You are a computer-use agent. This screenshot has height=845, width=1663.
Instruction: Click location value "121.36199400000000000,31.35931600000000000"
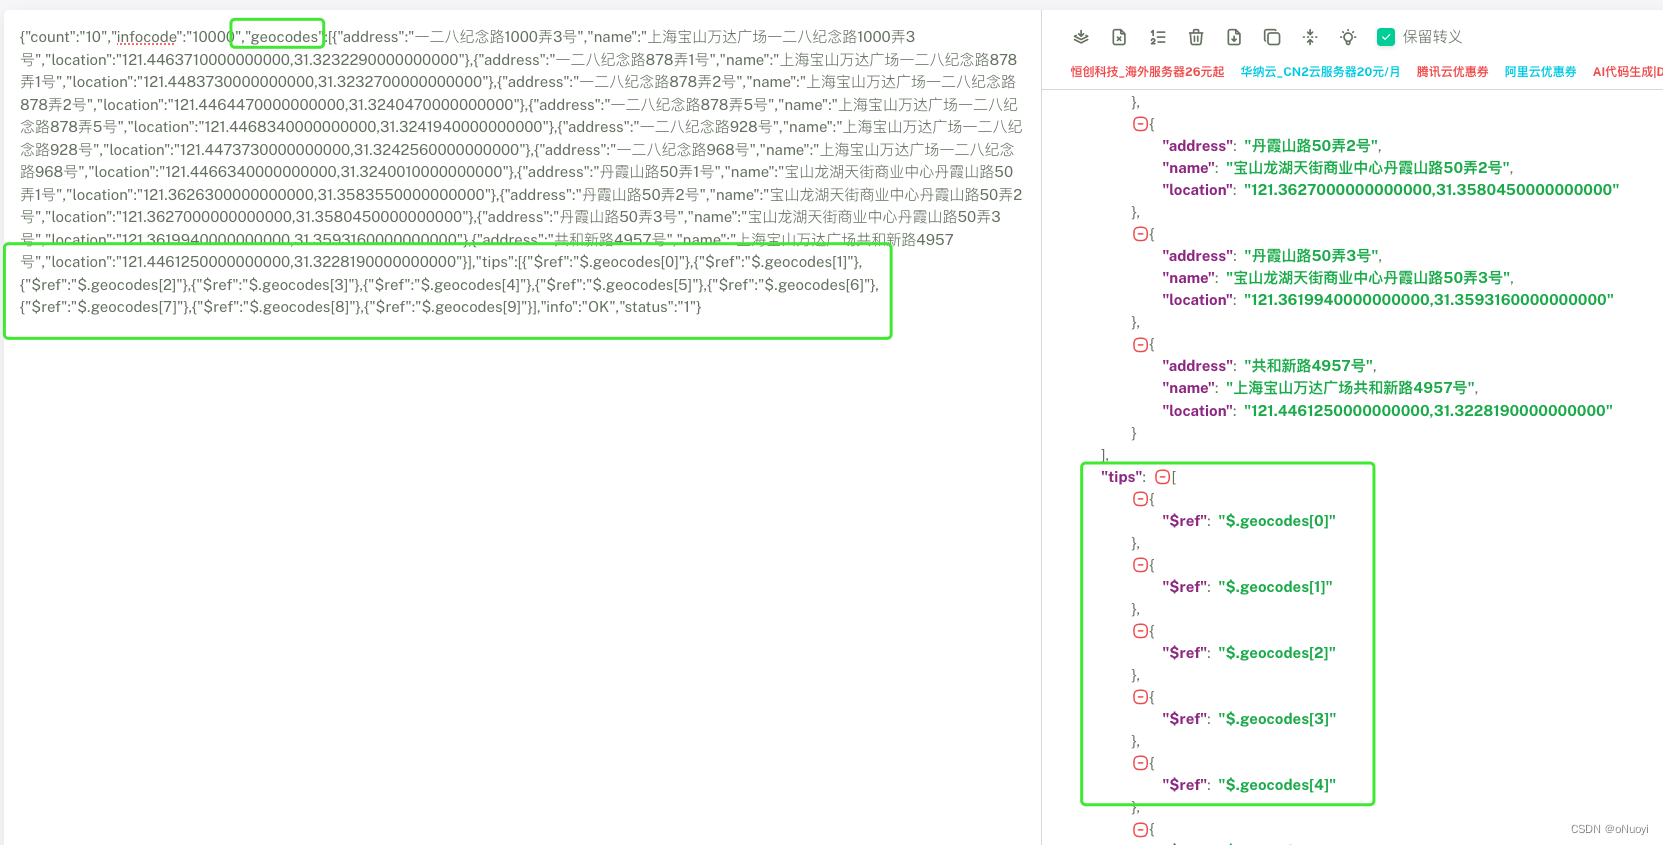pos(1429,300)
